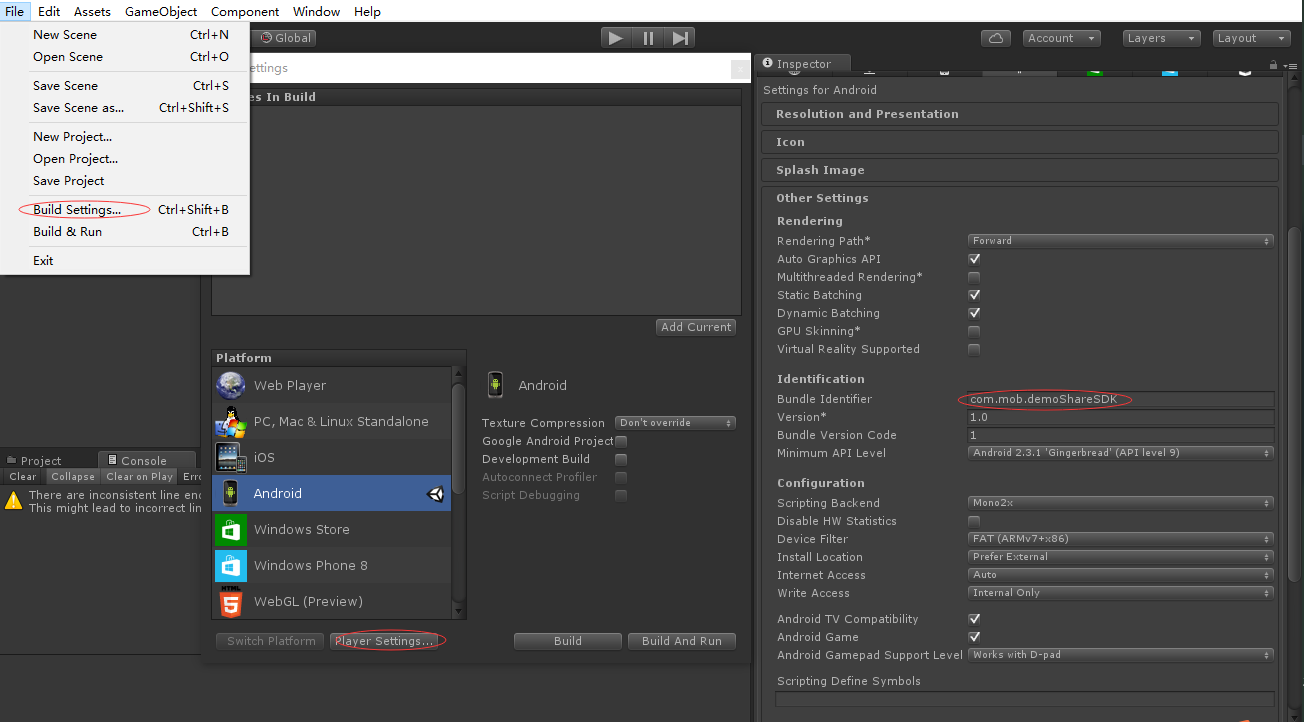Open Install Location dropdown

(x=1121, y=557)
